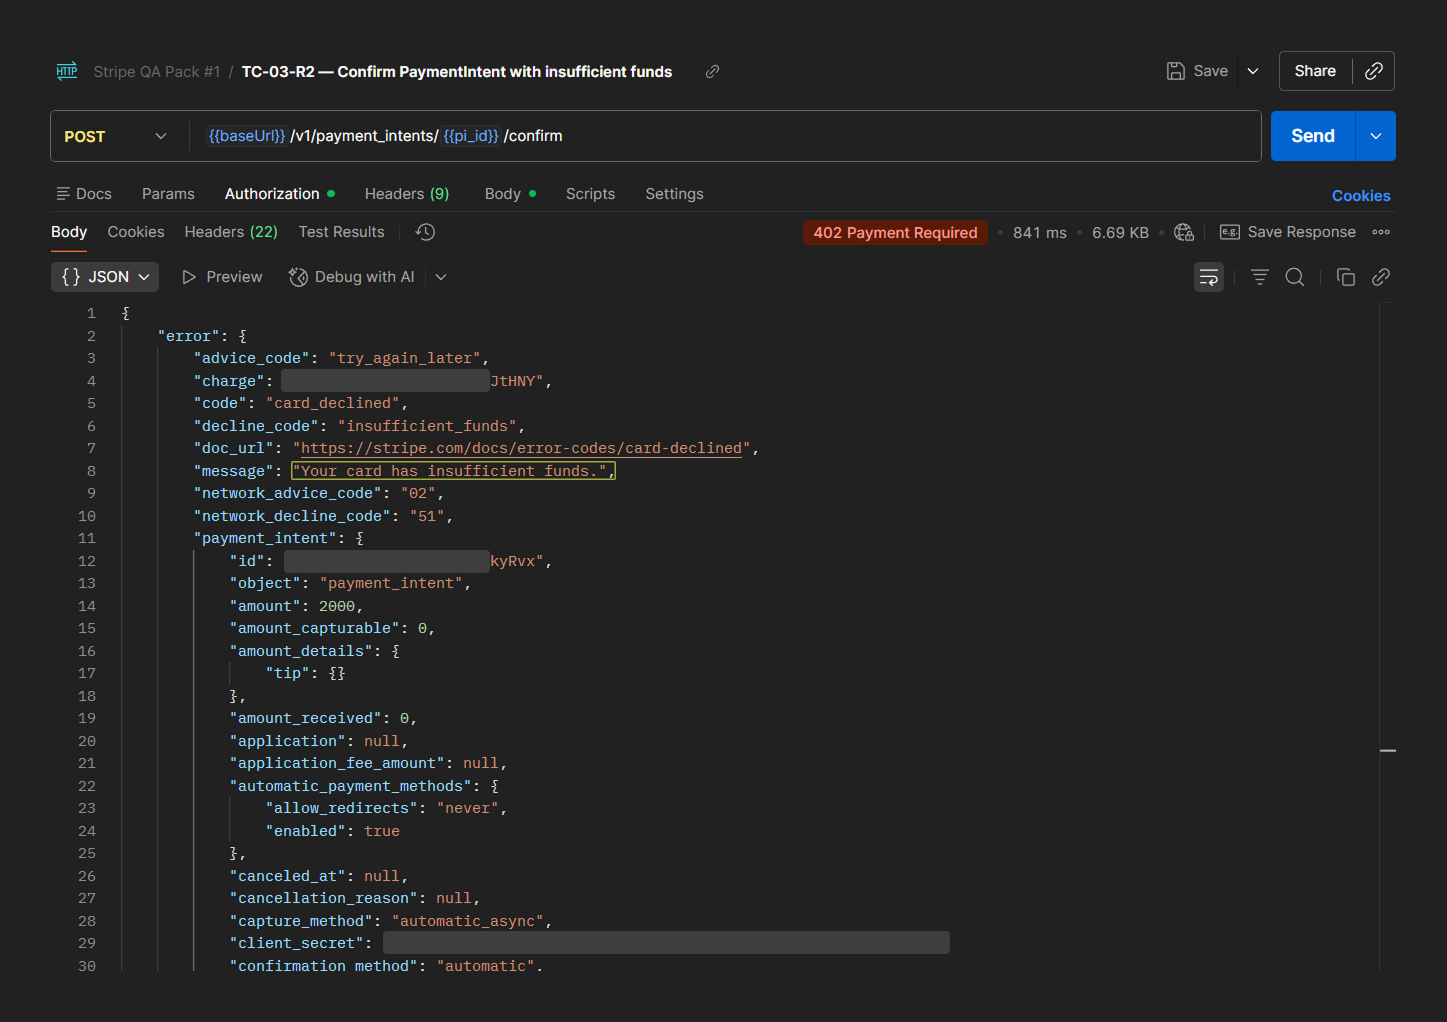
Task: View the Test Results tab
Action: point(341,232)
